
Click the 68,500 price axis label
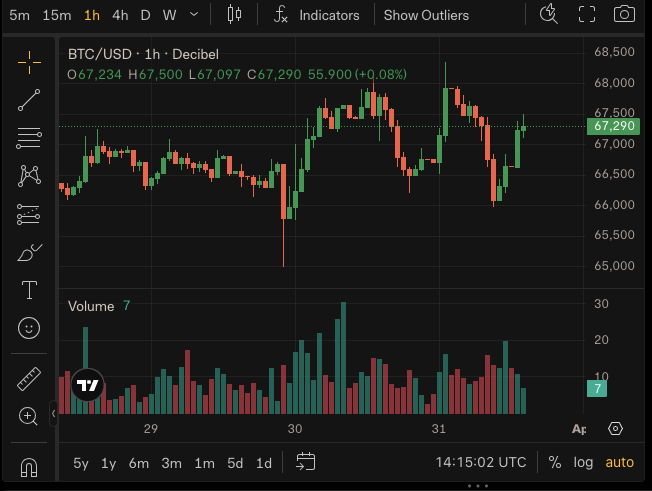click(614, 52)
